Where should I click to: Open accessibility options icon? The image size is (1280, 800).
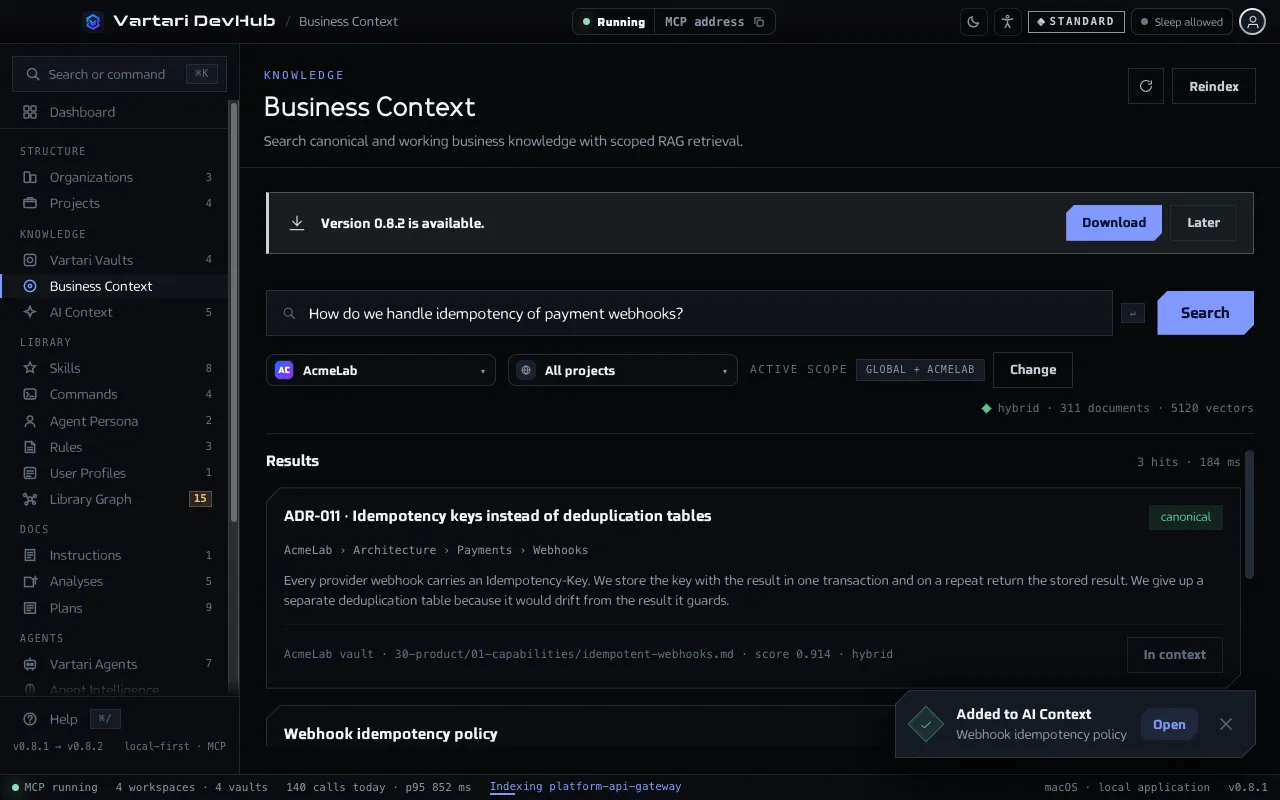coord(1007,22)
